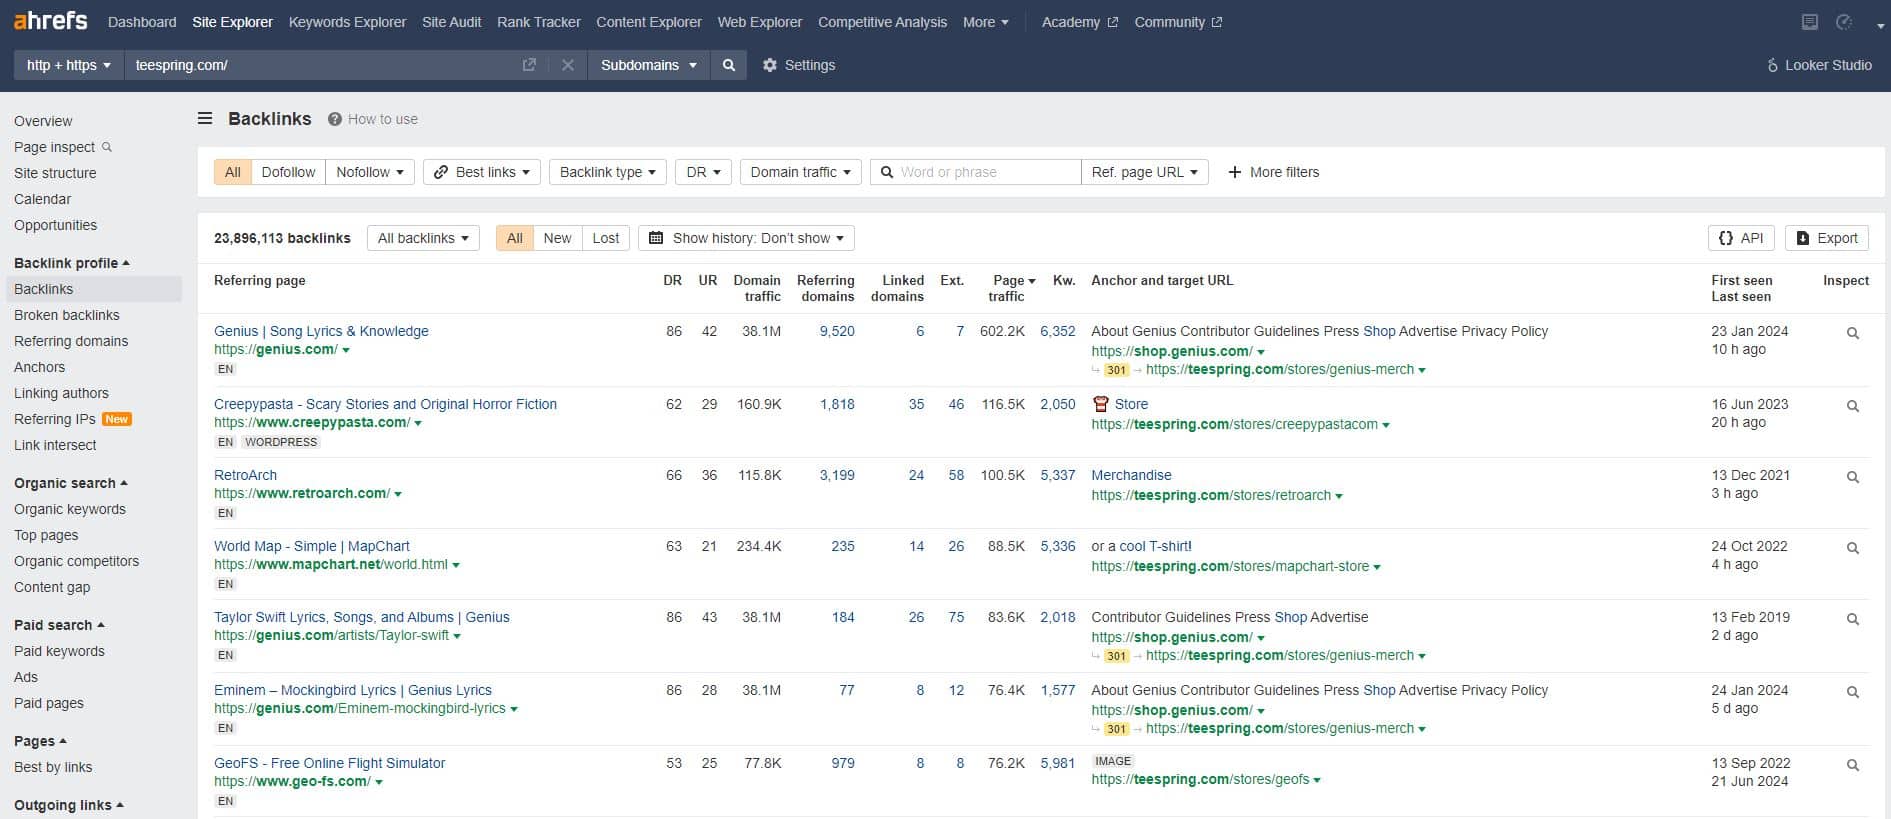Open the Backlink type dropdown
The width and height of the screenshot is (1891, 819).
608,172
